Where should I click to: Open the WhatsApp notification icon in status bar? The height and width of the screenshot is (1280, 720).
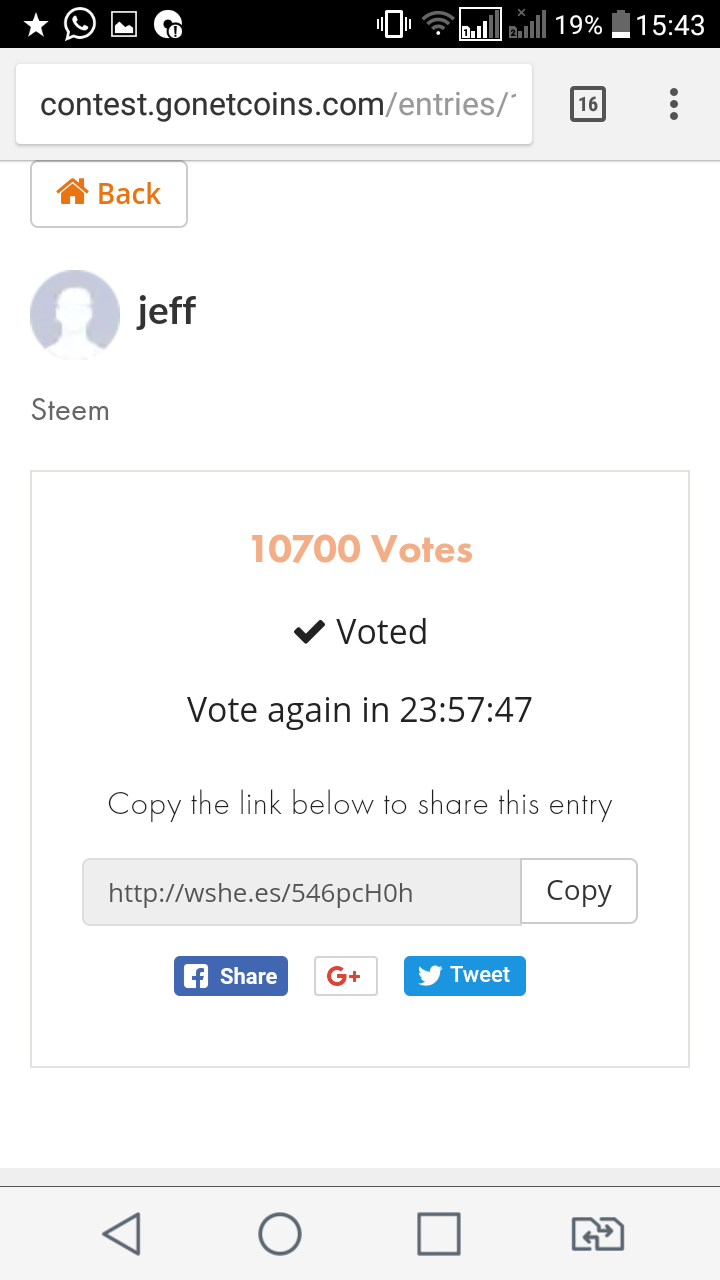click(x=79, y=24)
